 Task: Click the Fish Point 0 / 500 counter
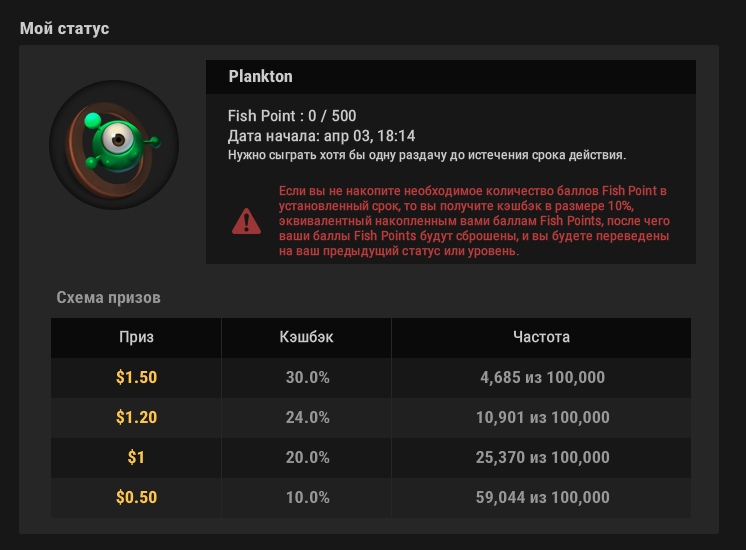click(x=292, y=116)
